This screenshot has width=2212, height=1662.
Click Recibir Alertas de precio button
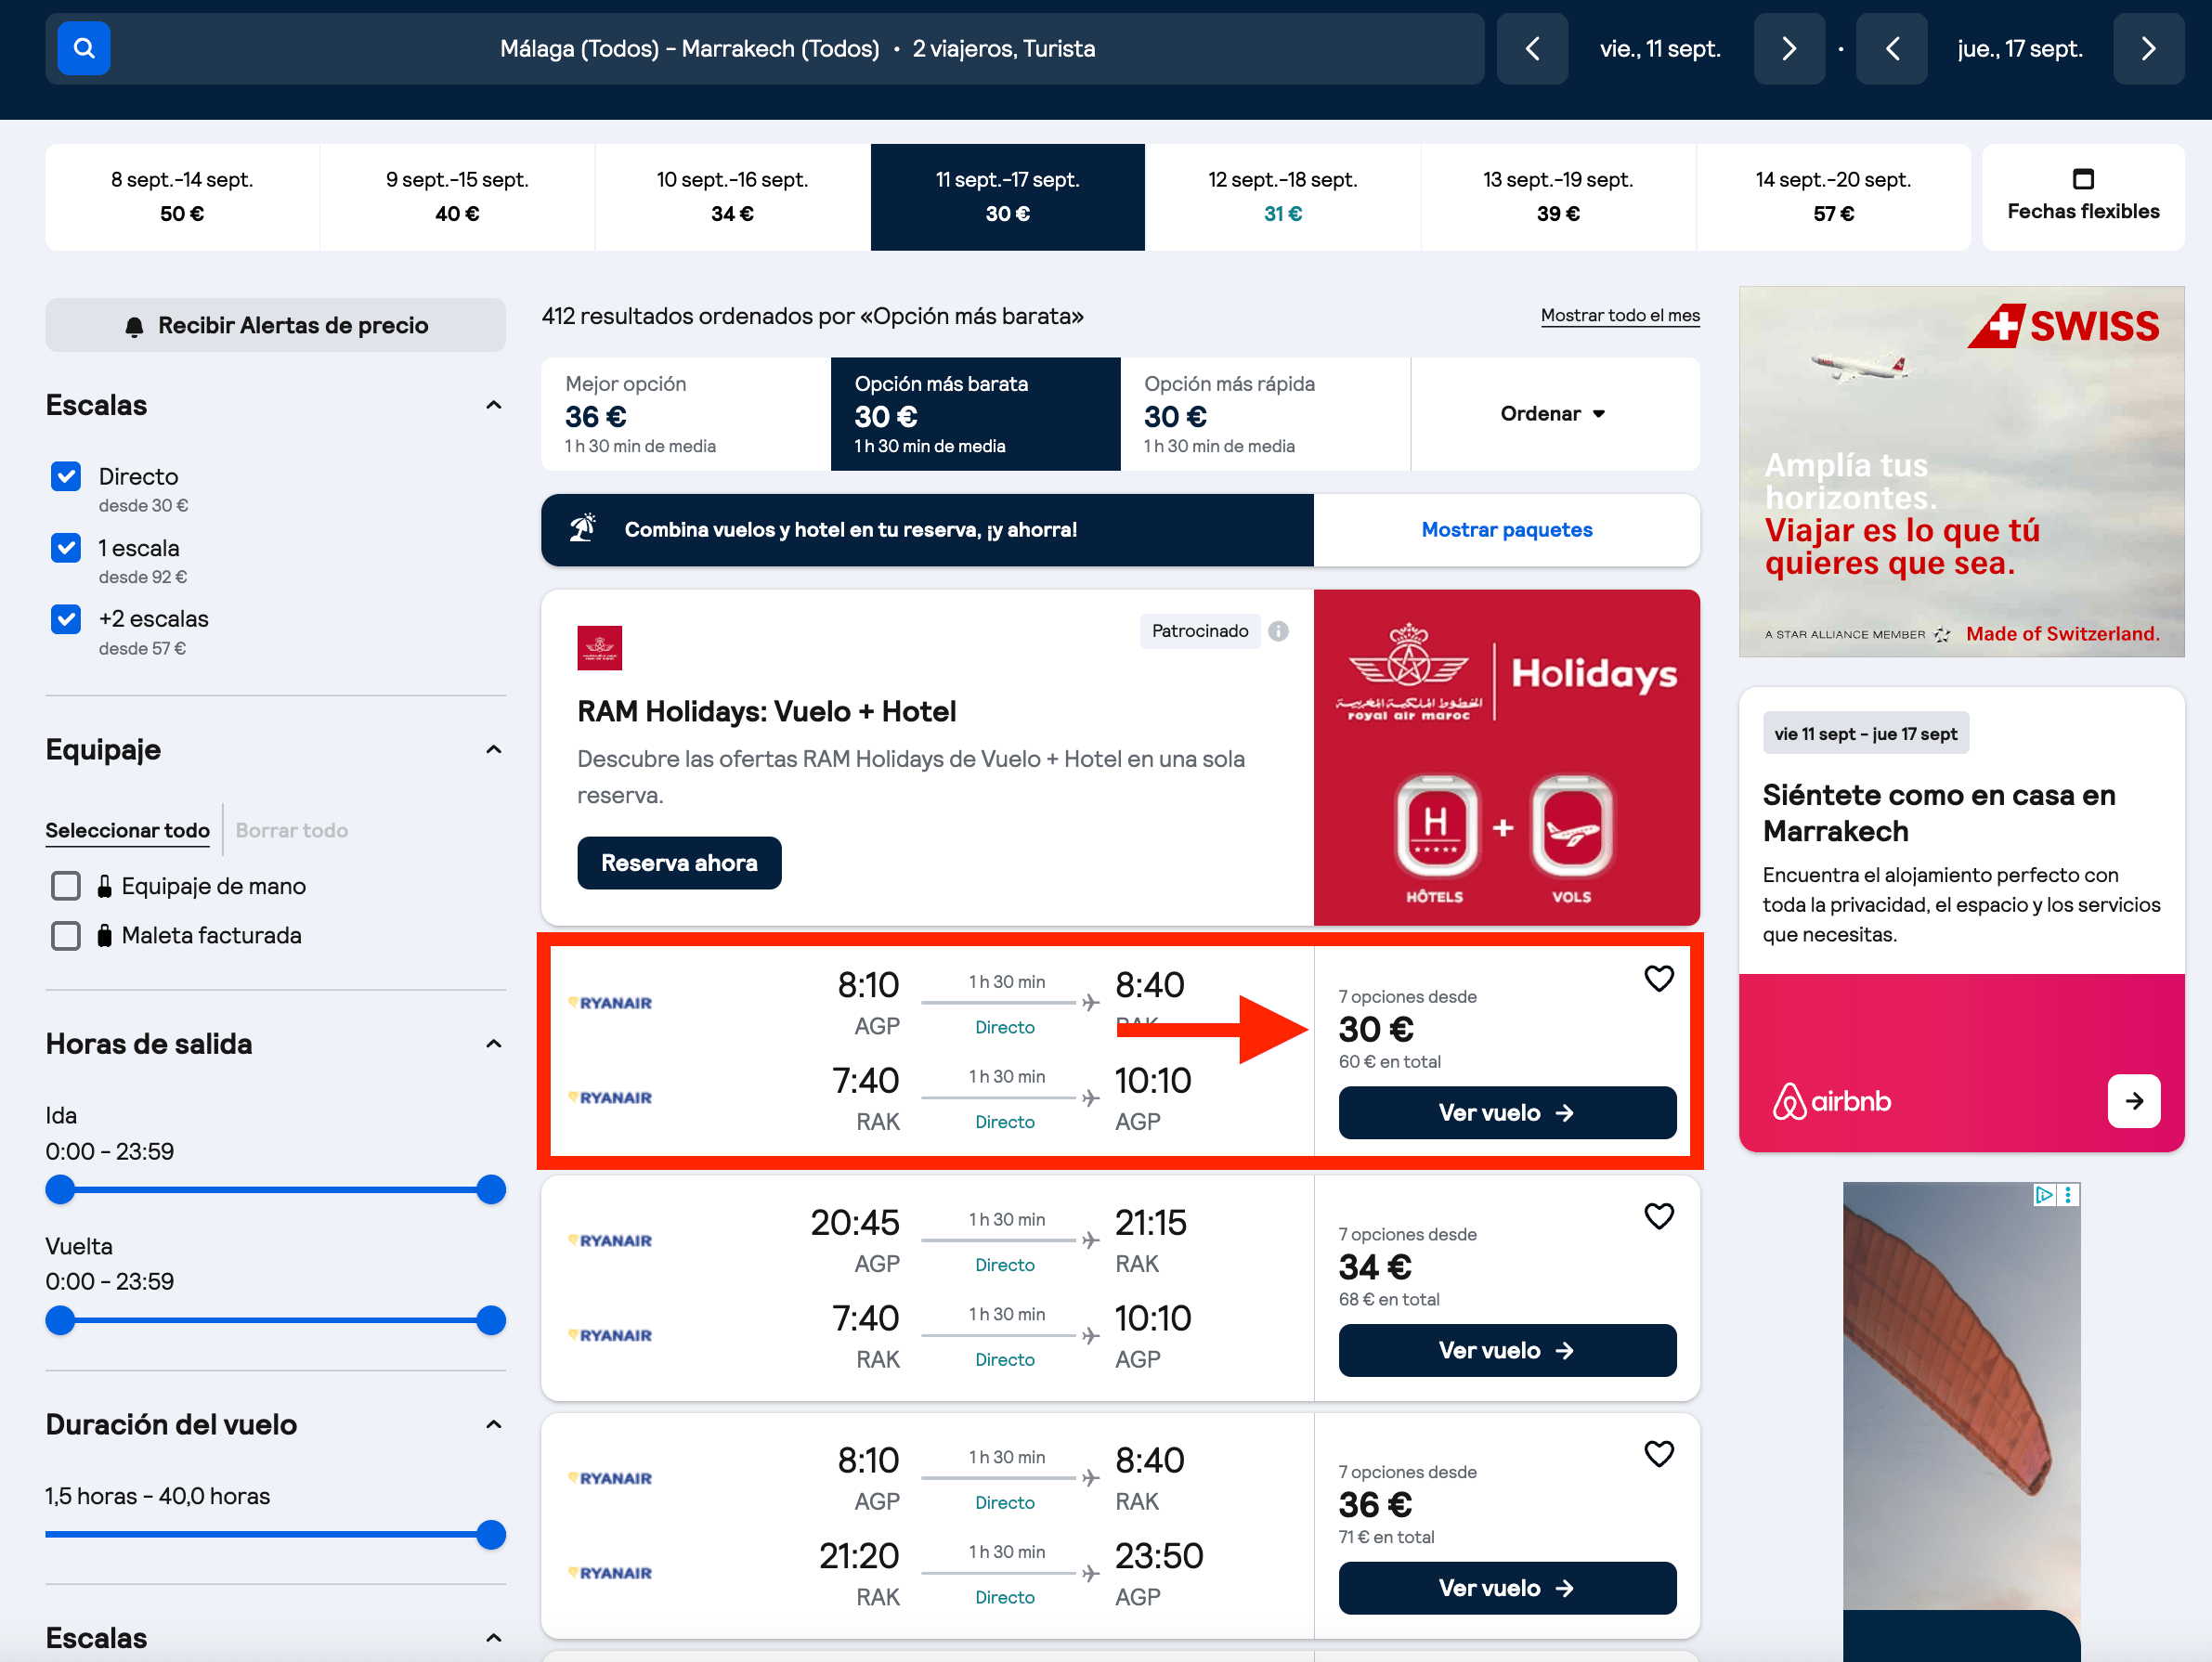(275, 325)
